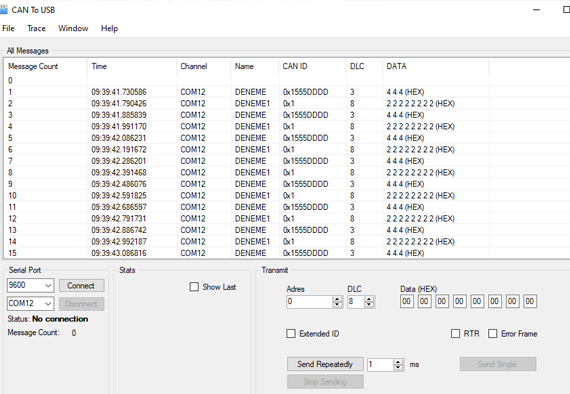570x394 pixels.
Task: Click the Name column header
Action: pos(255,67)
